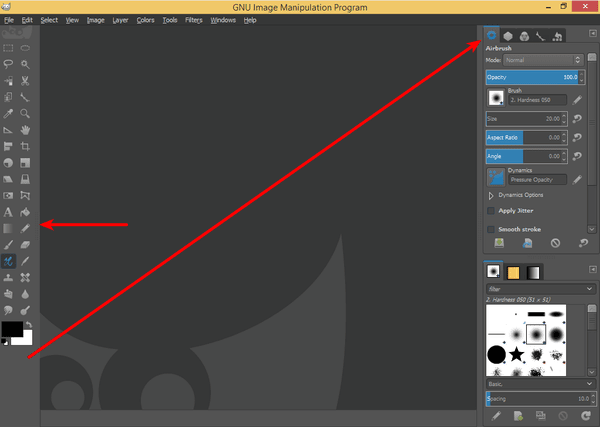The height and width of the screenshot is (427, 600).
Task: Edit the Pressure Opacity dynamics
Action: tap(577, 180)
